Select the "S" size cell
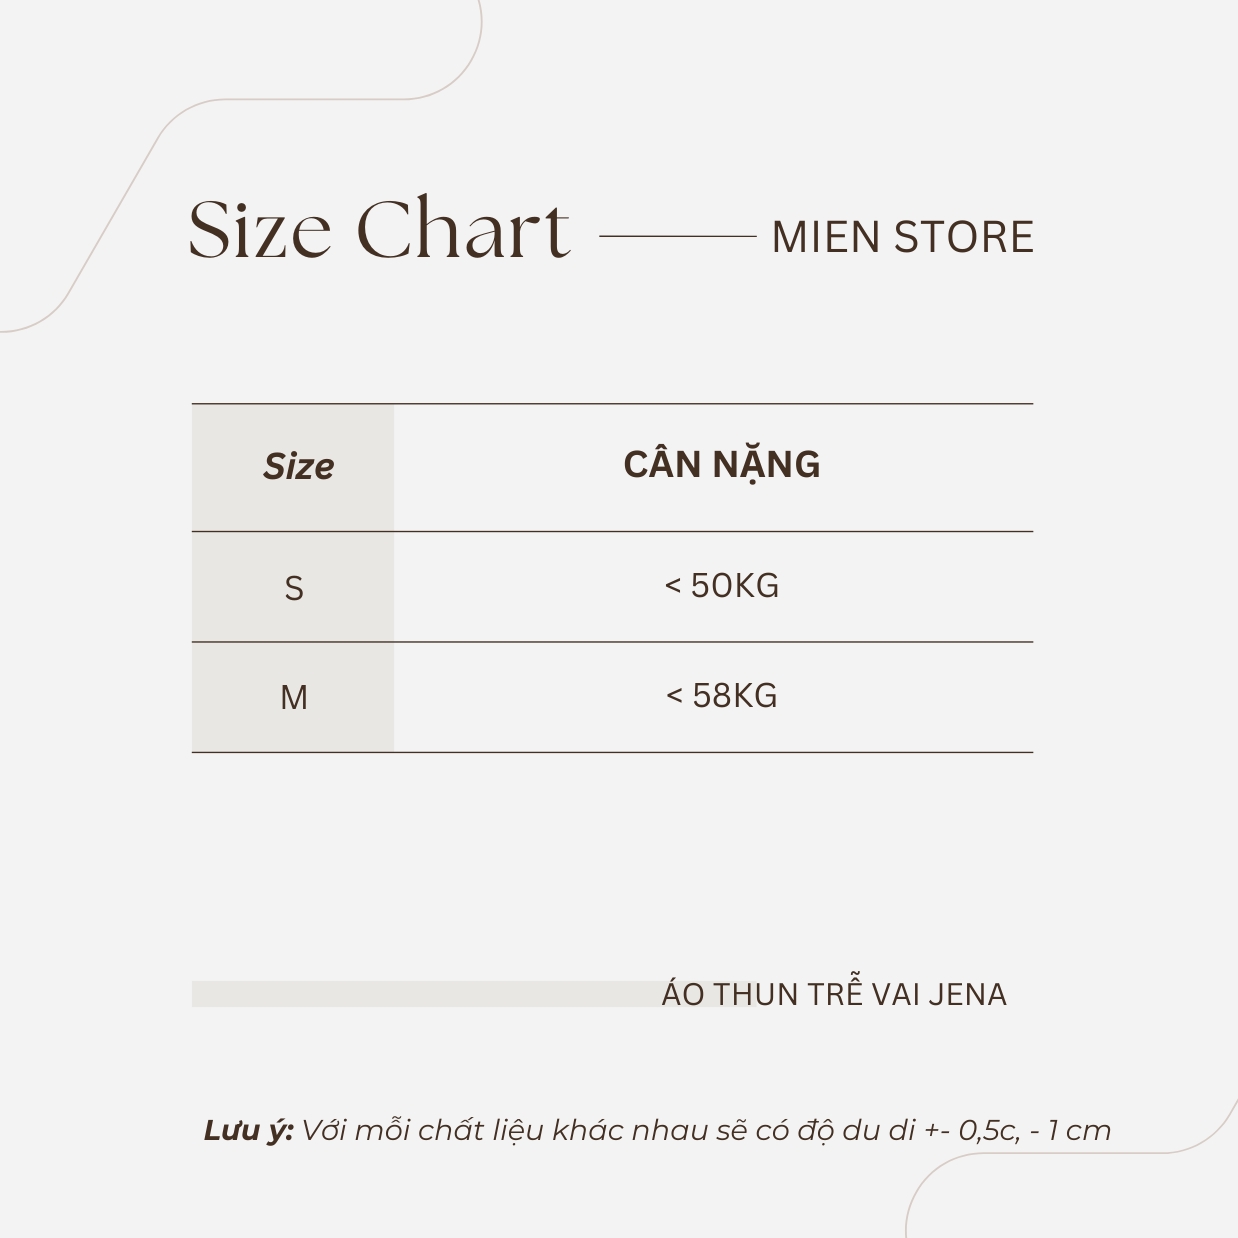The width and height of the screenshot is (1238, 1238). pos(293,588)
